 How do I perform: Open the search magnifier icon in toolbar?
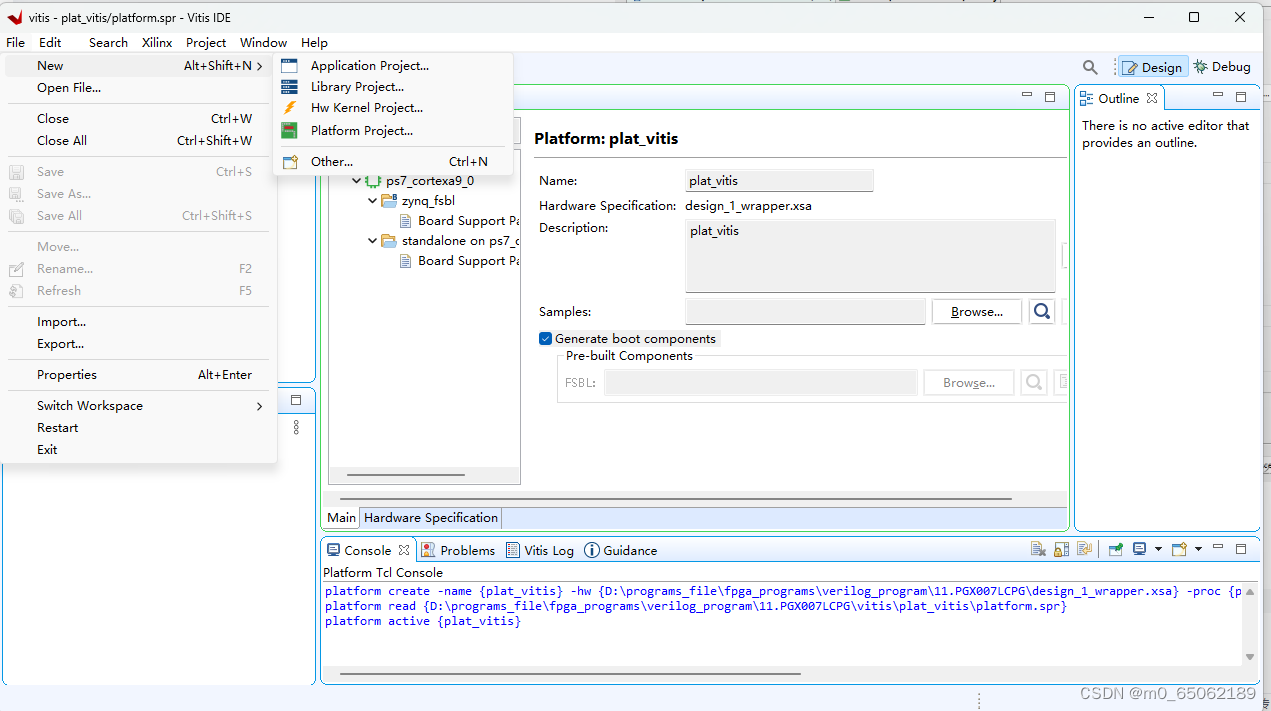click(x=1090, y=66)
